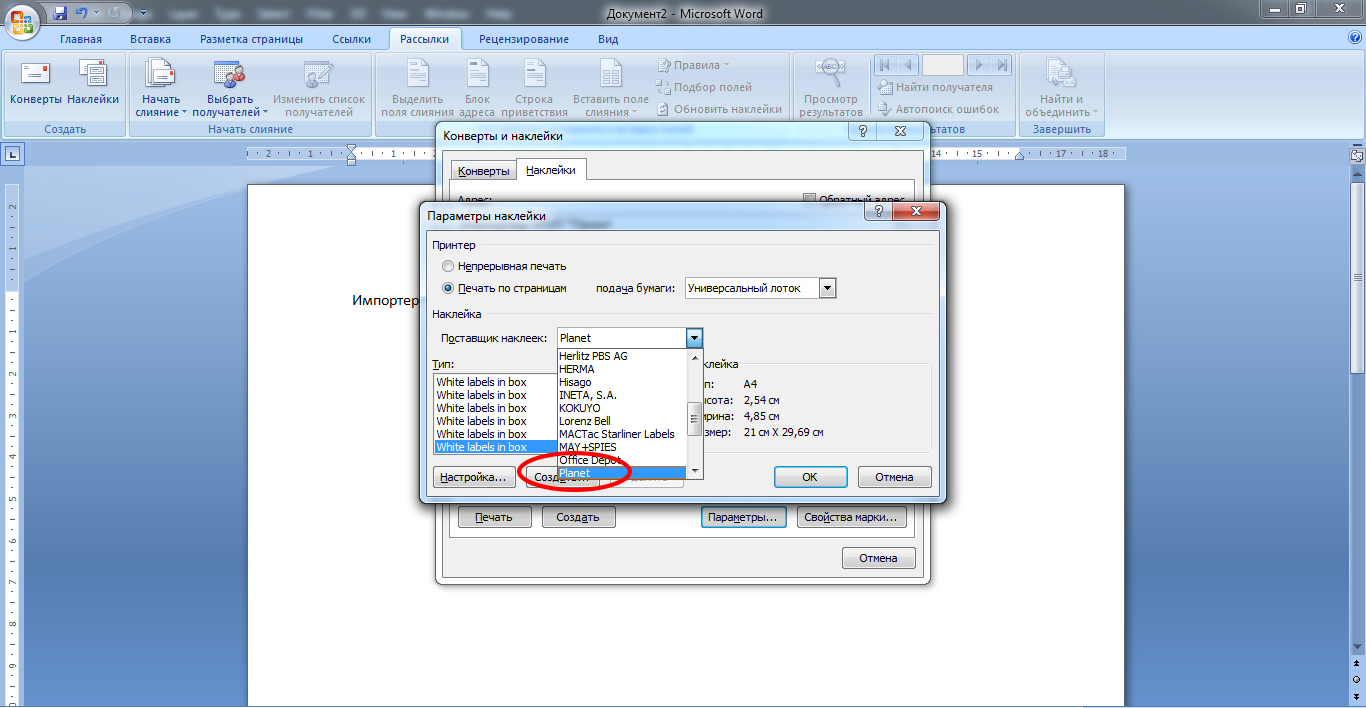Click vendor list scroll up arrow
This screenshot has width=1366, height=708.
click(695, 356)
